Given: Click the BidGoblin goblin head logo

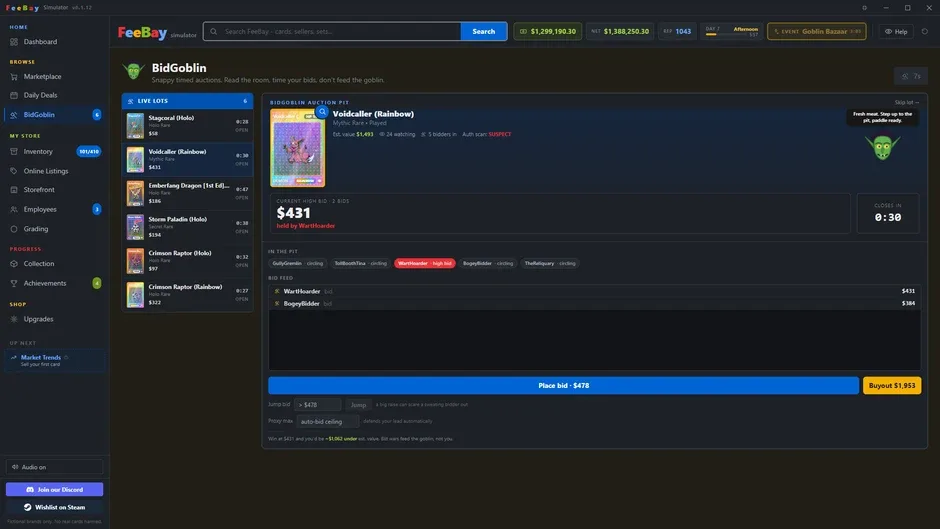Looking at the screenshot, I should [134, 71].
